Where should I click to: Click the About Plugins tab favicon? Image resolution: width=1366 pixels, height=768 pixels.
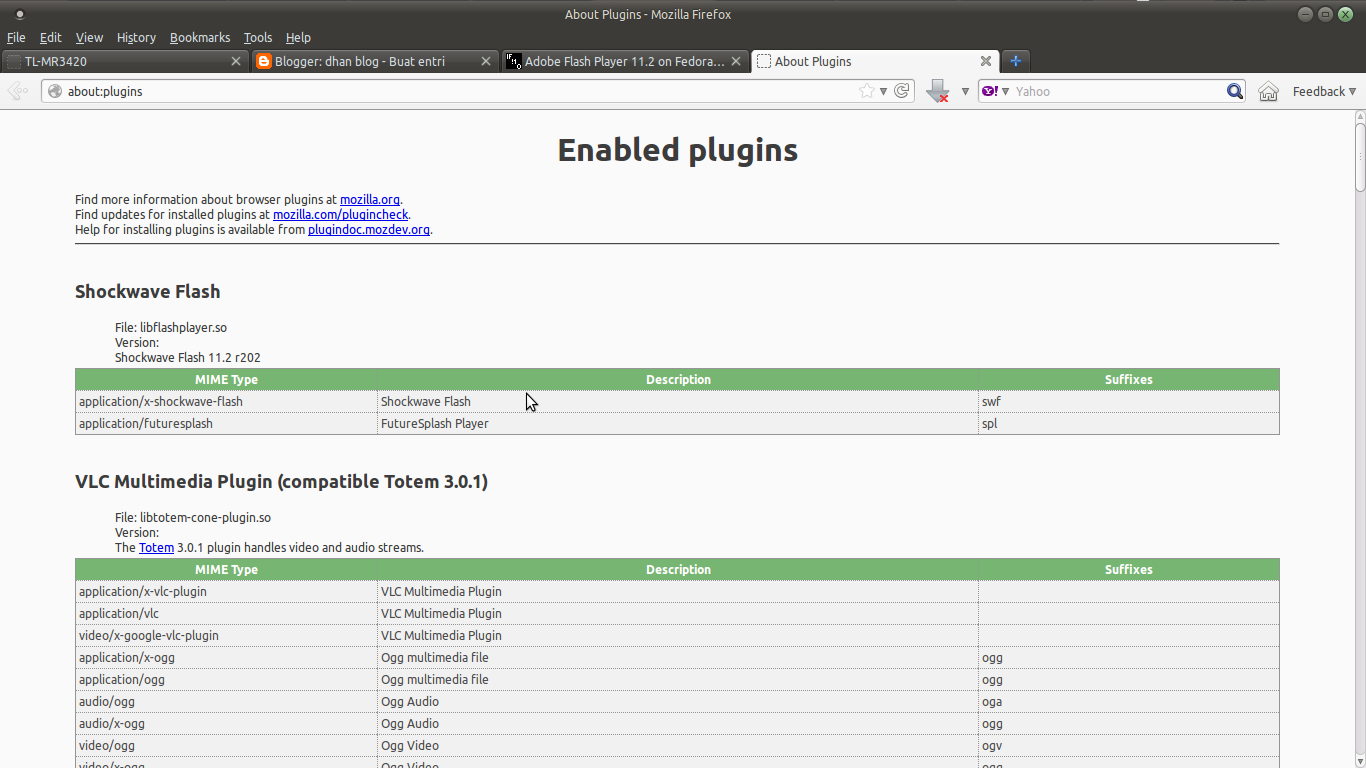[764, 61]
